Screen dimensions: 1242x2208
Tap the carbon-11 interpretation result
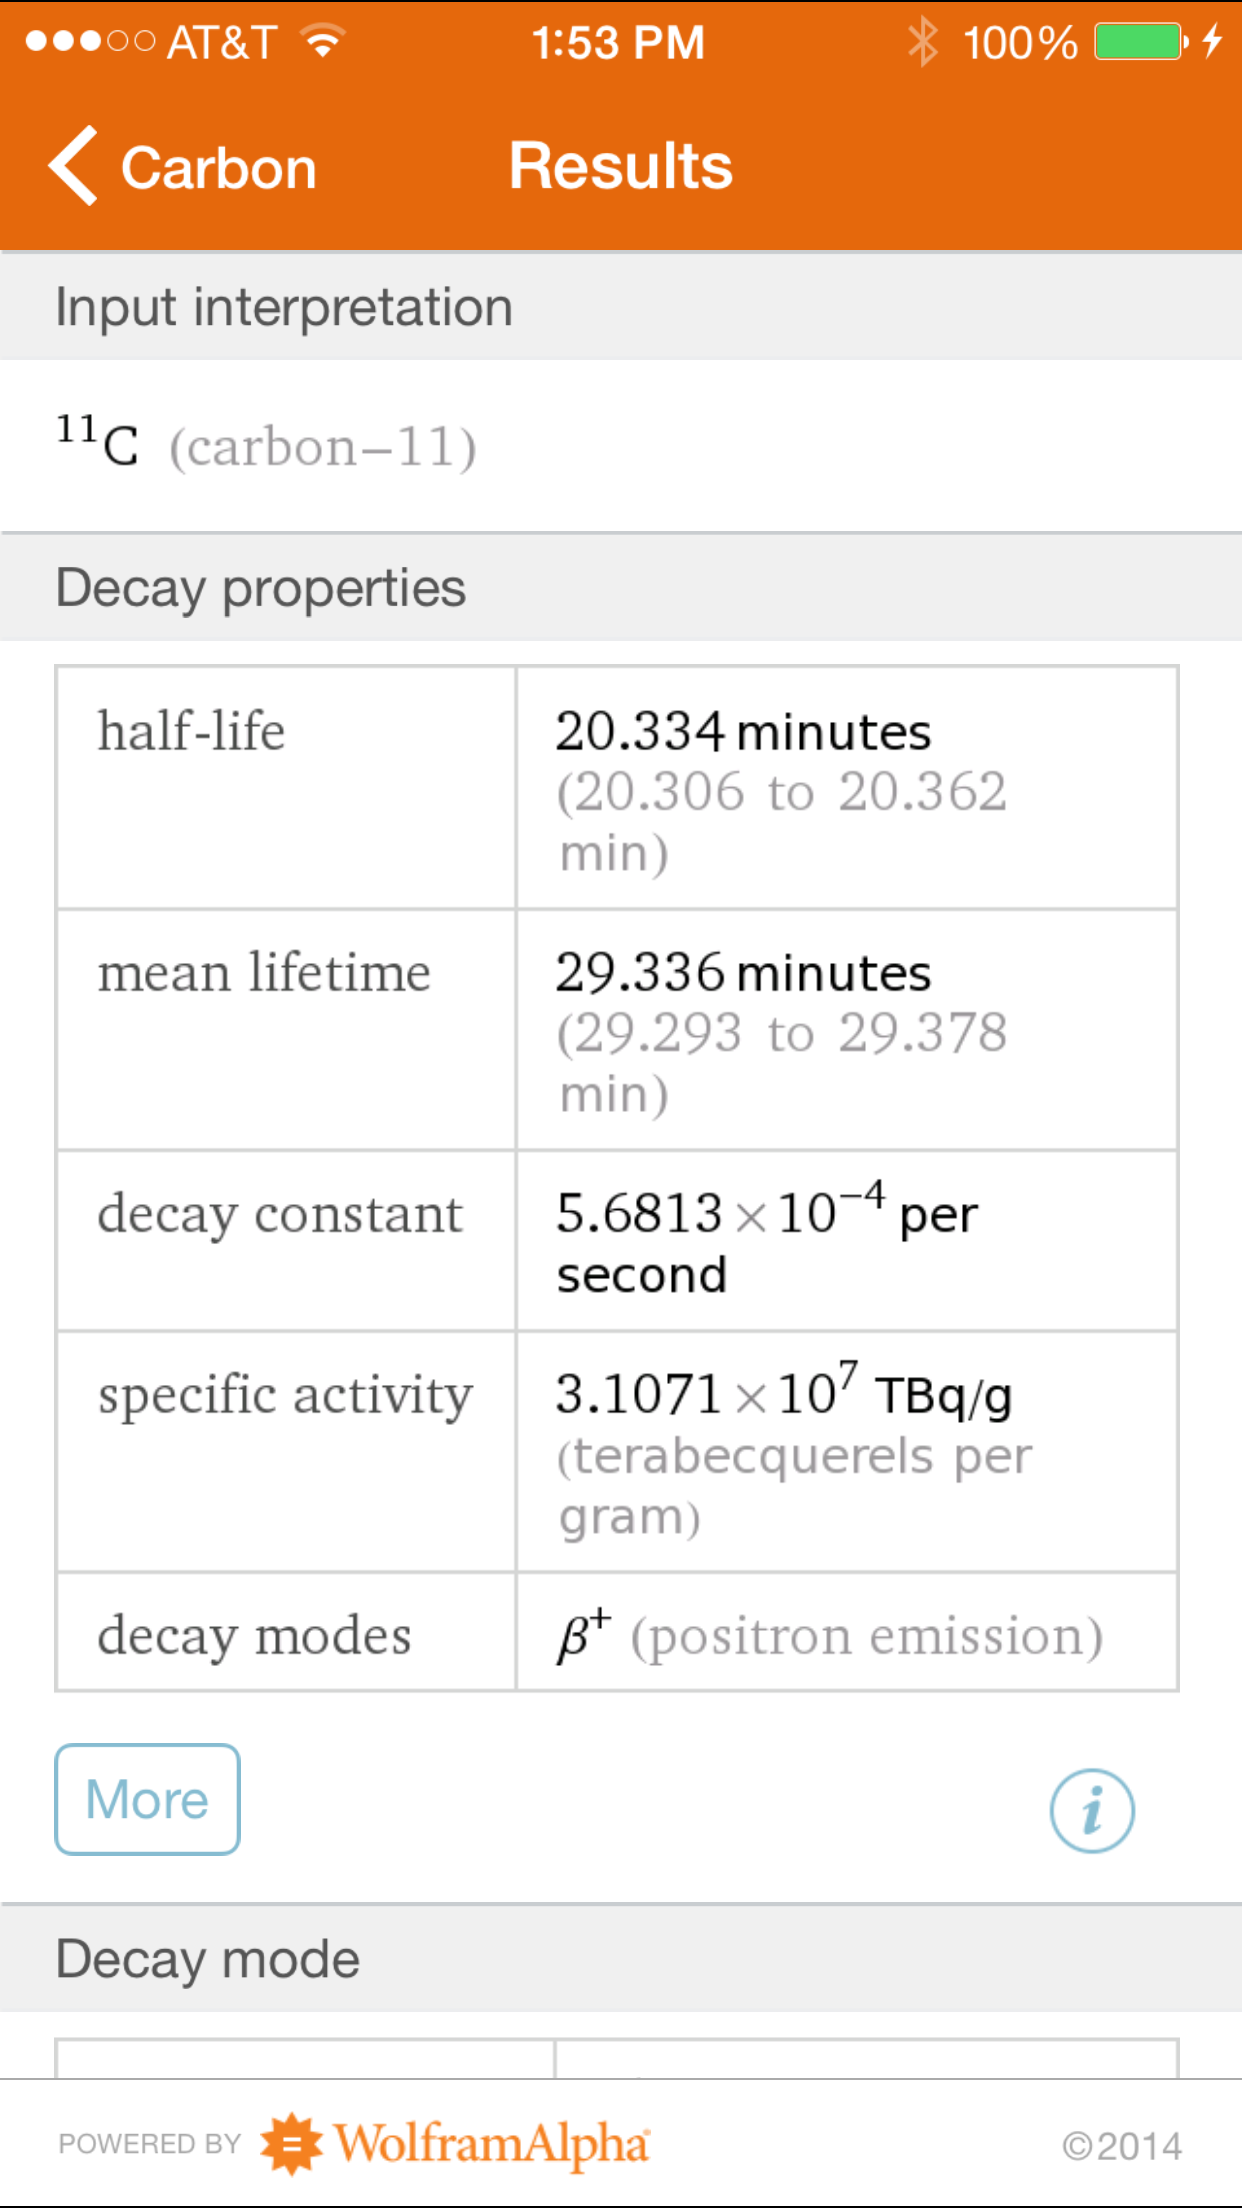266,446
